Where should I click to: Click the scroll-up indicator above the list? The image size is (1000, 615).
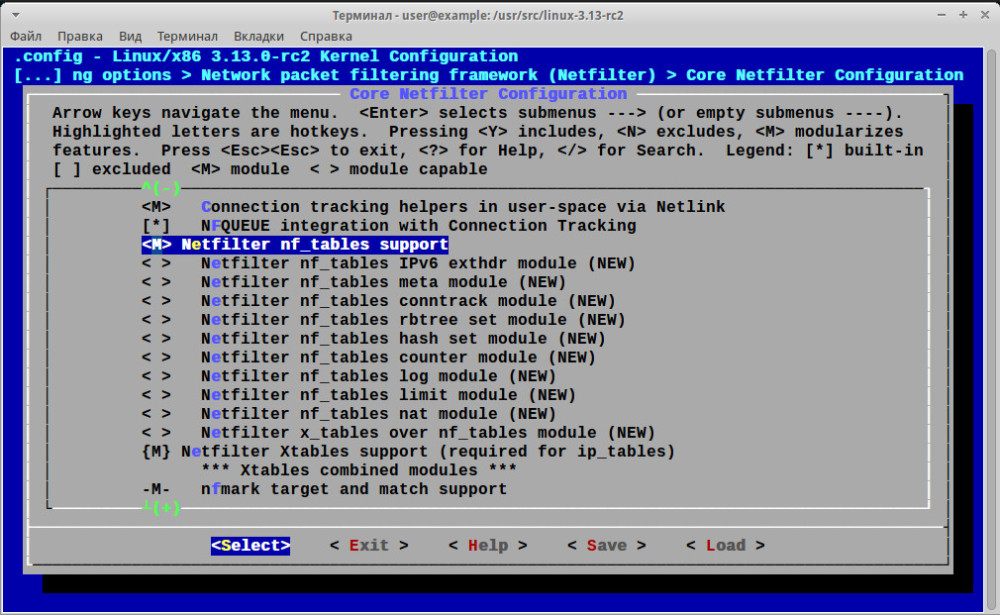pos(160,188)
